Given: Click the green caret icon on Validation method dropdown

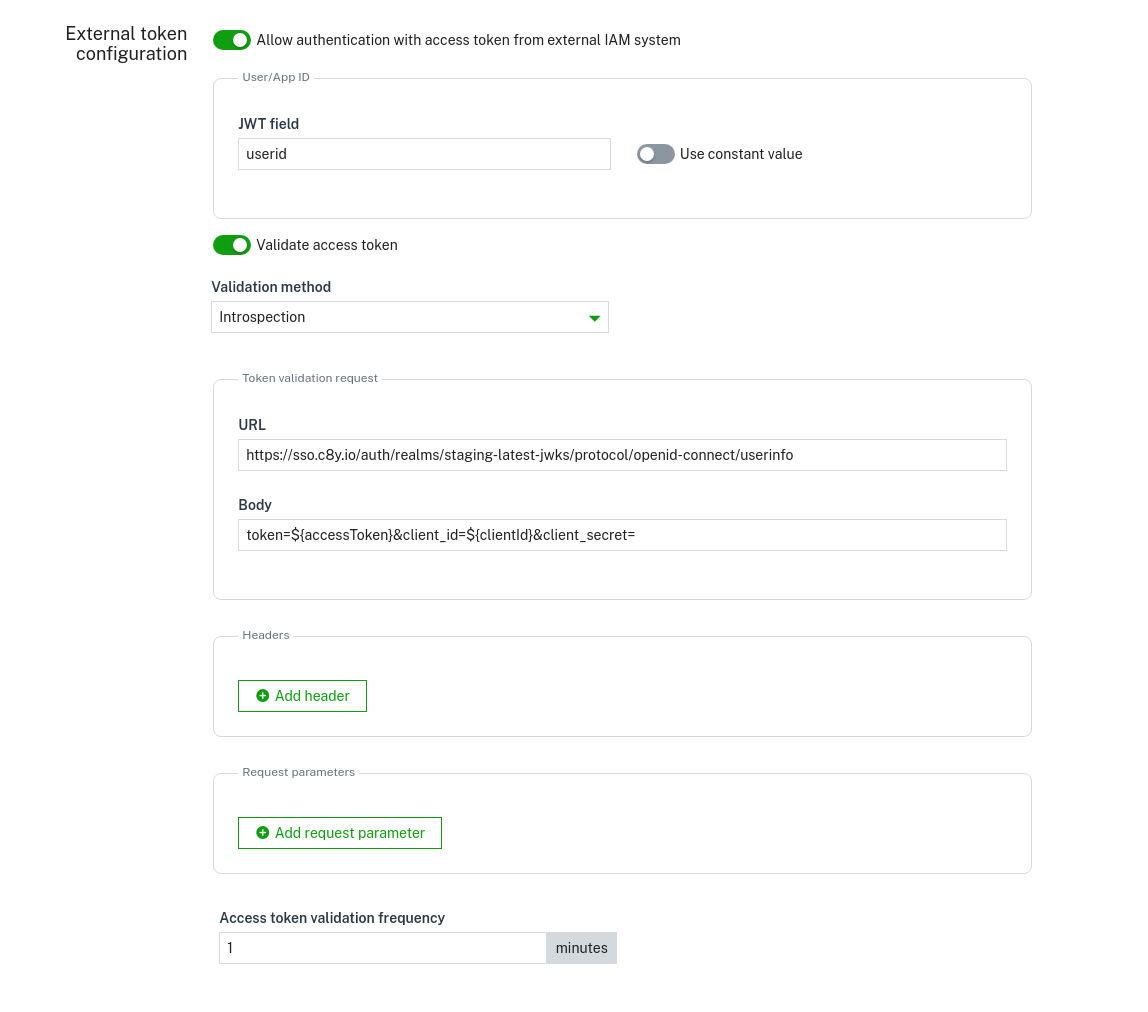Looking at the screenshot, I should coord(594,317).
